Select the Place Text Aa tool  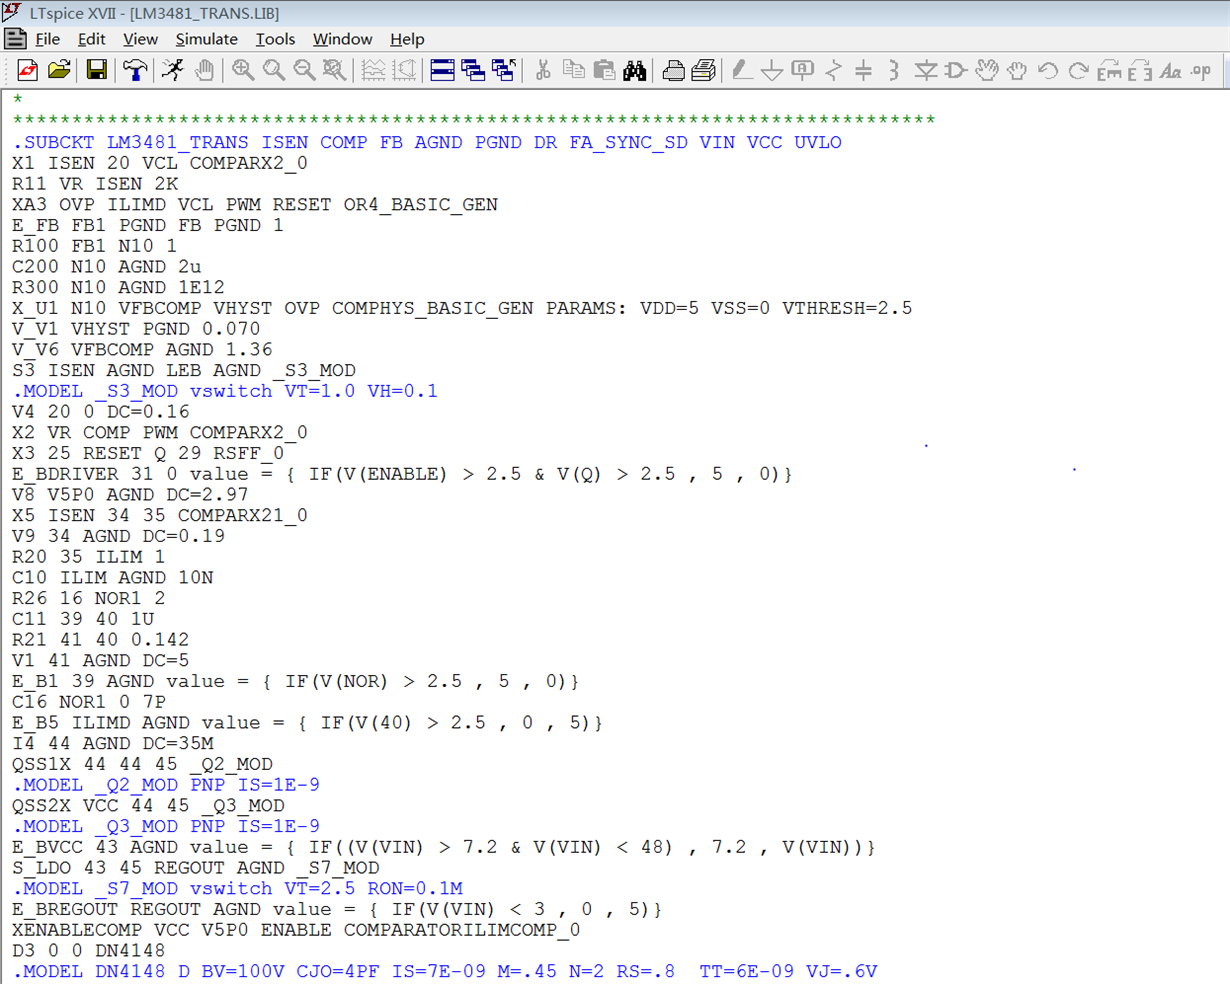coord(1171,70)
